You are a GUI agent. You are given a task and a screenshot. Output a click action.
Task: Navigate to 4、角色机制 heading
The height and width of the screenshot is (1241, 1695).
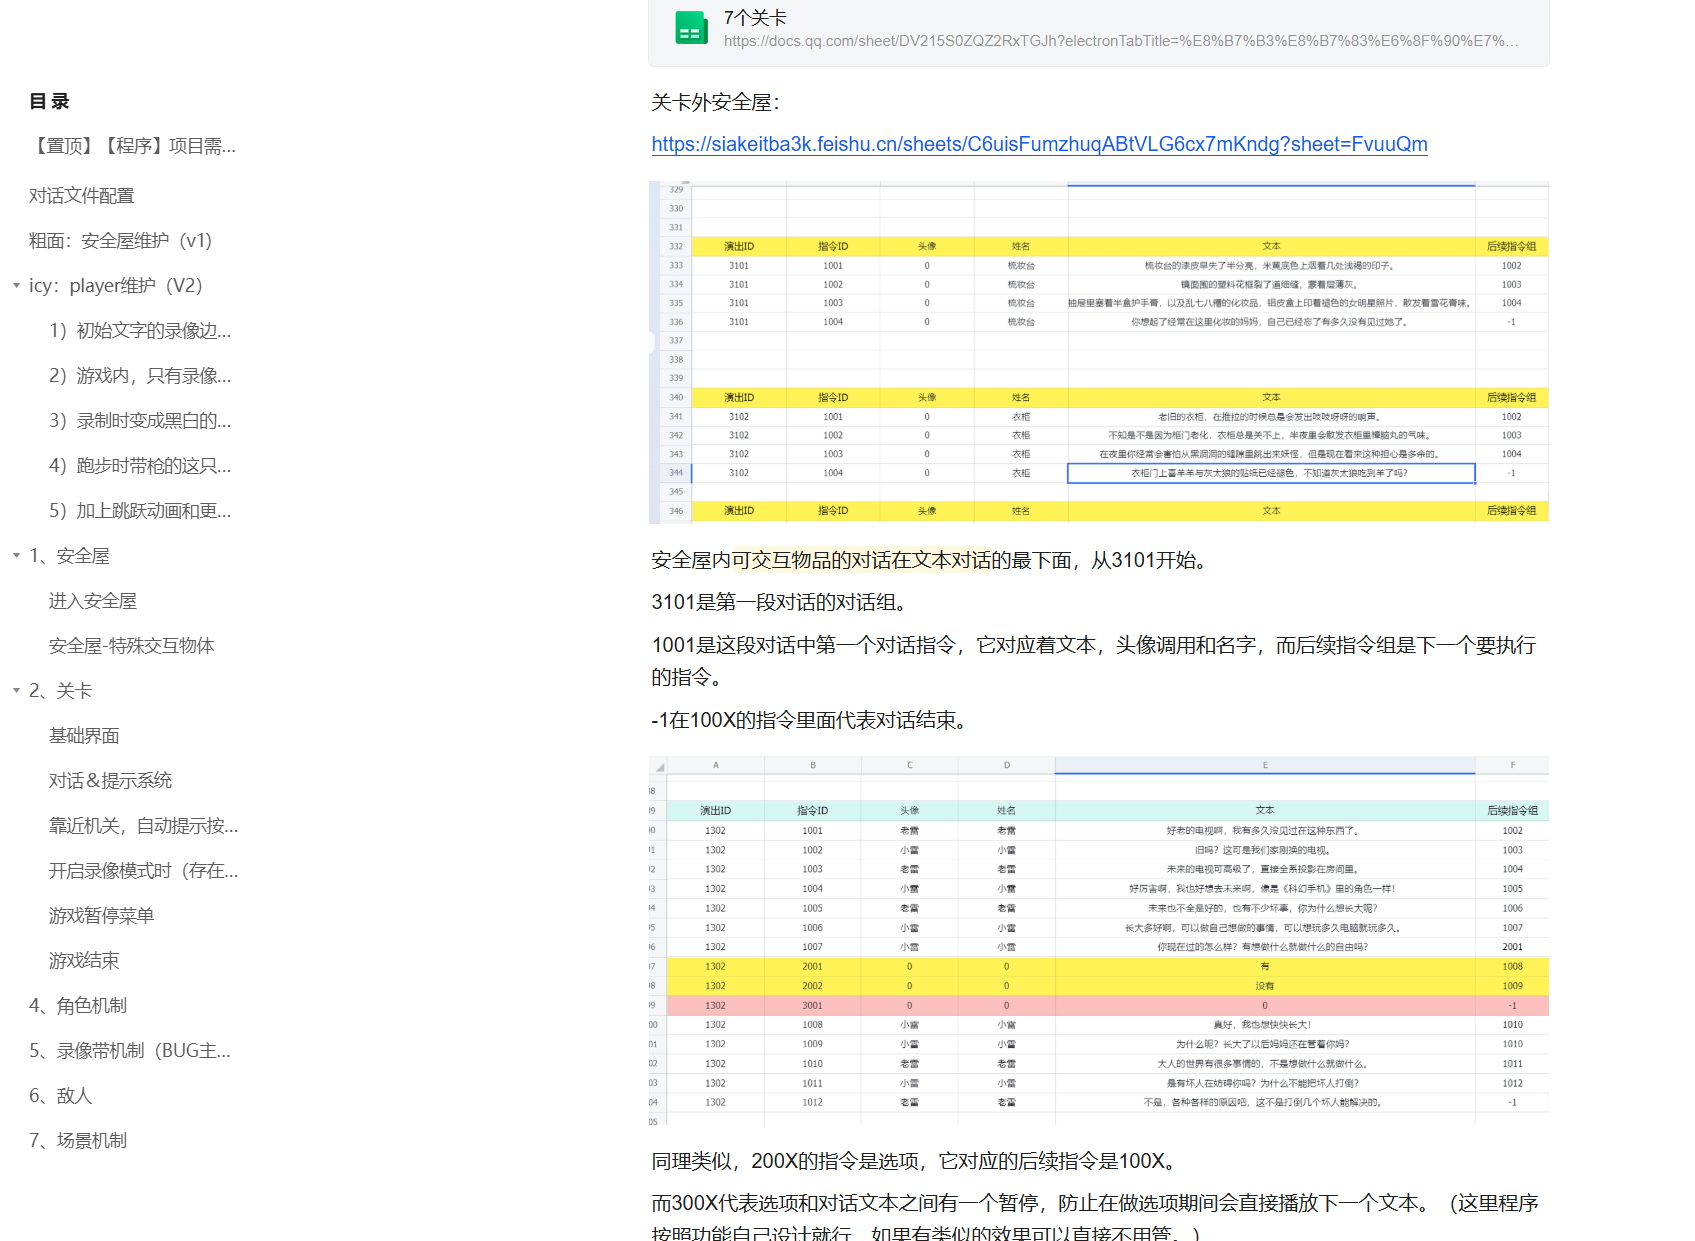[x=78, y=1006]
